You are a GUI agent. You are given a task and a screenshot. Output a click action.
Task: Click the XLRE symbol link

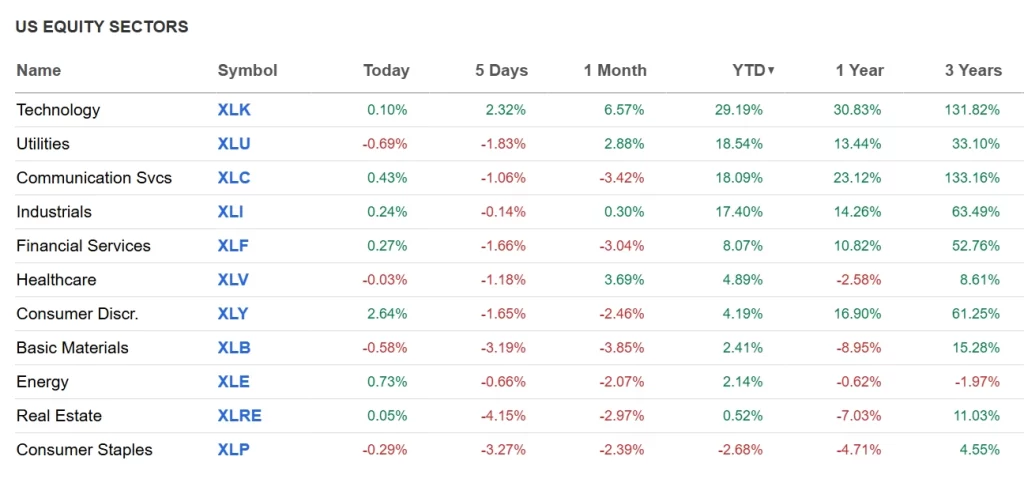pyautogui.click(x=239, y=416)
